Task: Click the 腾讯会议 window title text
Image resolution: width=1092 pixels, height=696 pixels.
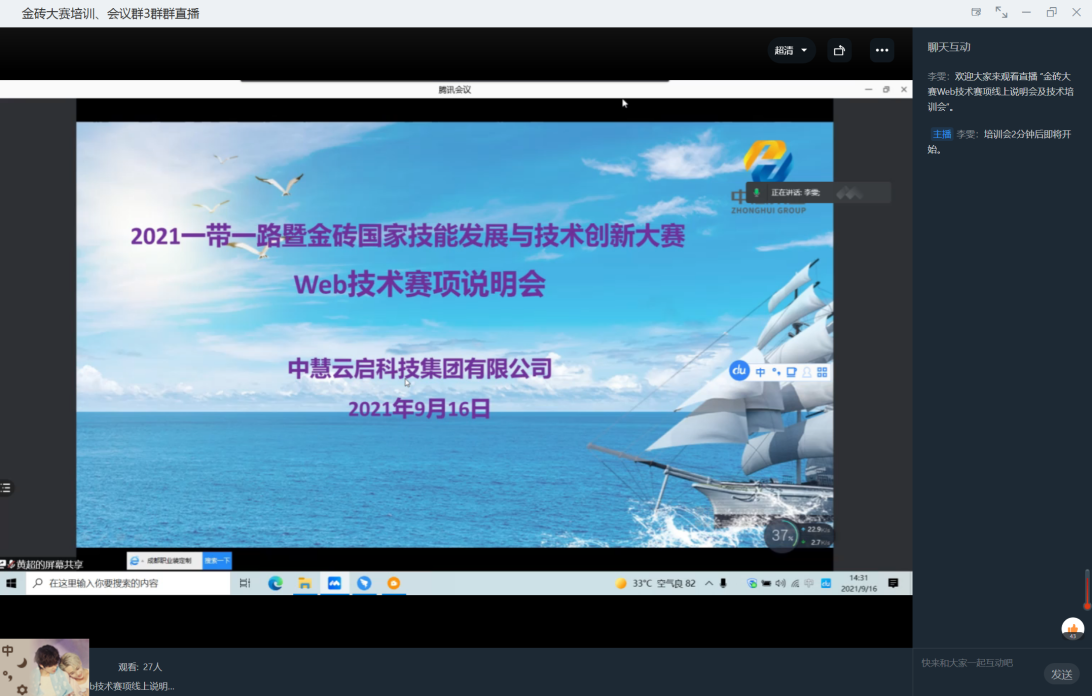Action: click(455, 89)
